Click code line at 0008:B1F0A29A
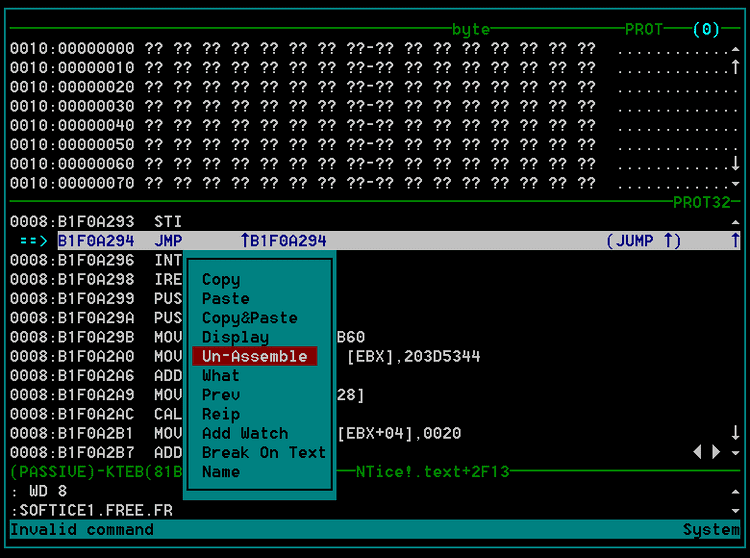 [x=96, y=318]
